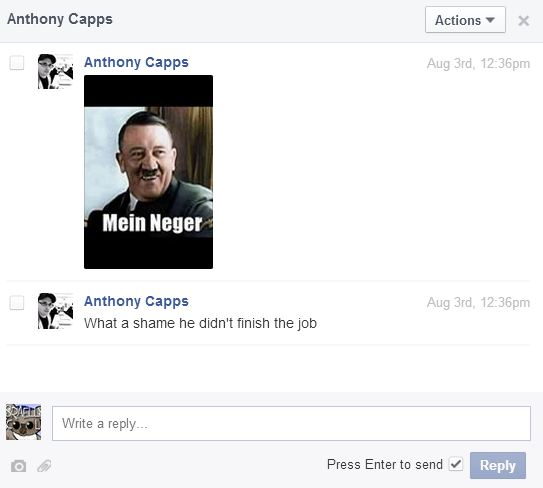Open the image attachment in first message
The height and width of the screenshot is (488, 543).
point(149,172)
